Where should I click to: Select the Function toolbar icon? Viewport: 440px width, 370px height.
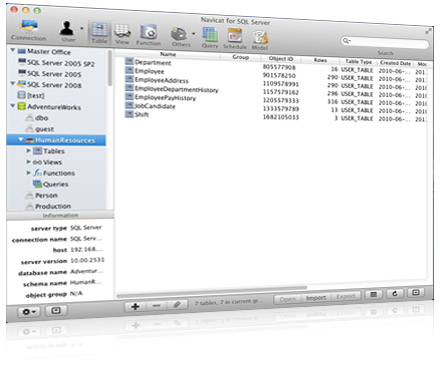tap(148, 35)
